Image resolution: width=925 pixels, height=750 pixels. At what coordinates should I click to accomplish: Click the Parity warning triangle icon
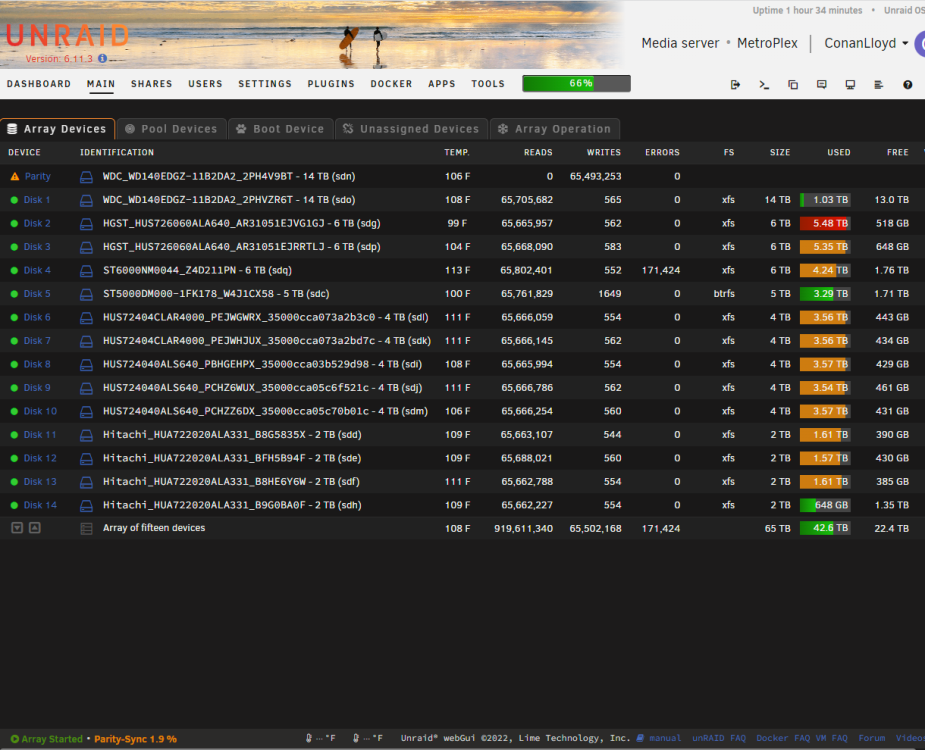(x=15, y=176)
